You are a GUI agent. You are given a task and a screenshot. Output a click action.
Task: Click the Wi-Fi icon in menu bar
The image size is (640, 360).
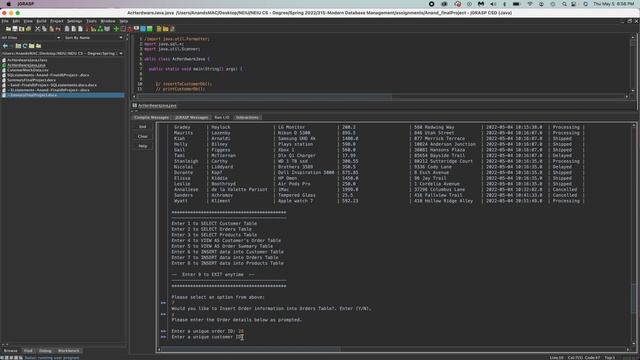coord(530,4)
